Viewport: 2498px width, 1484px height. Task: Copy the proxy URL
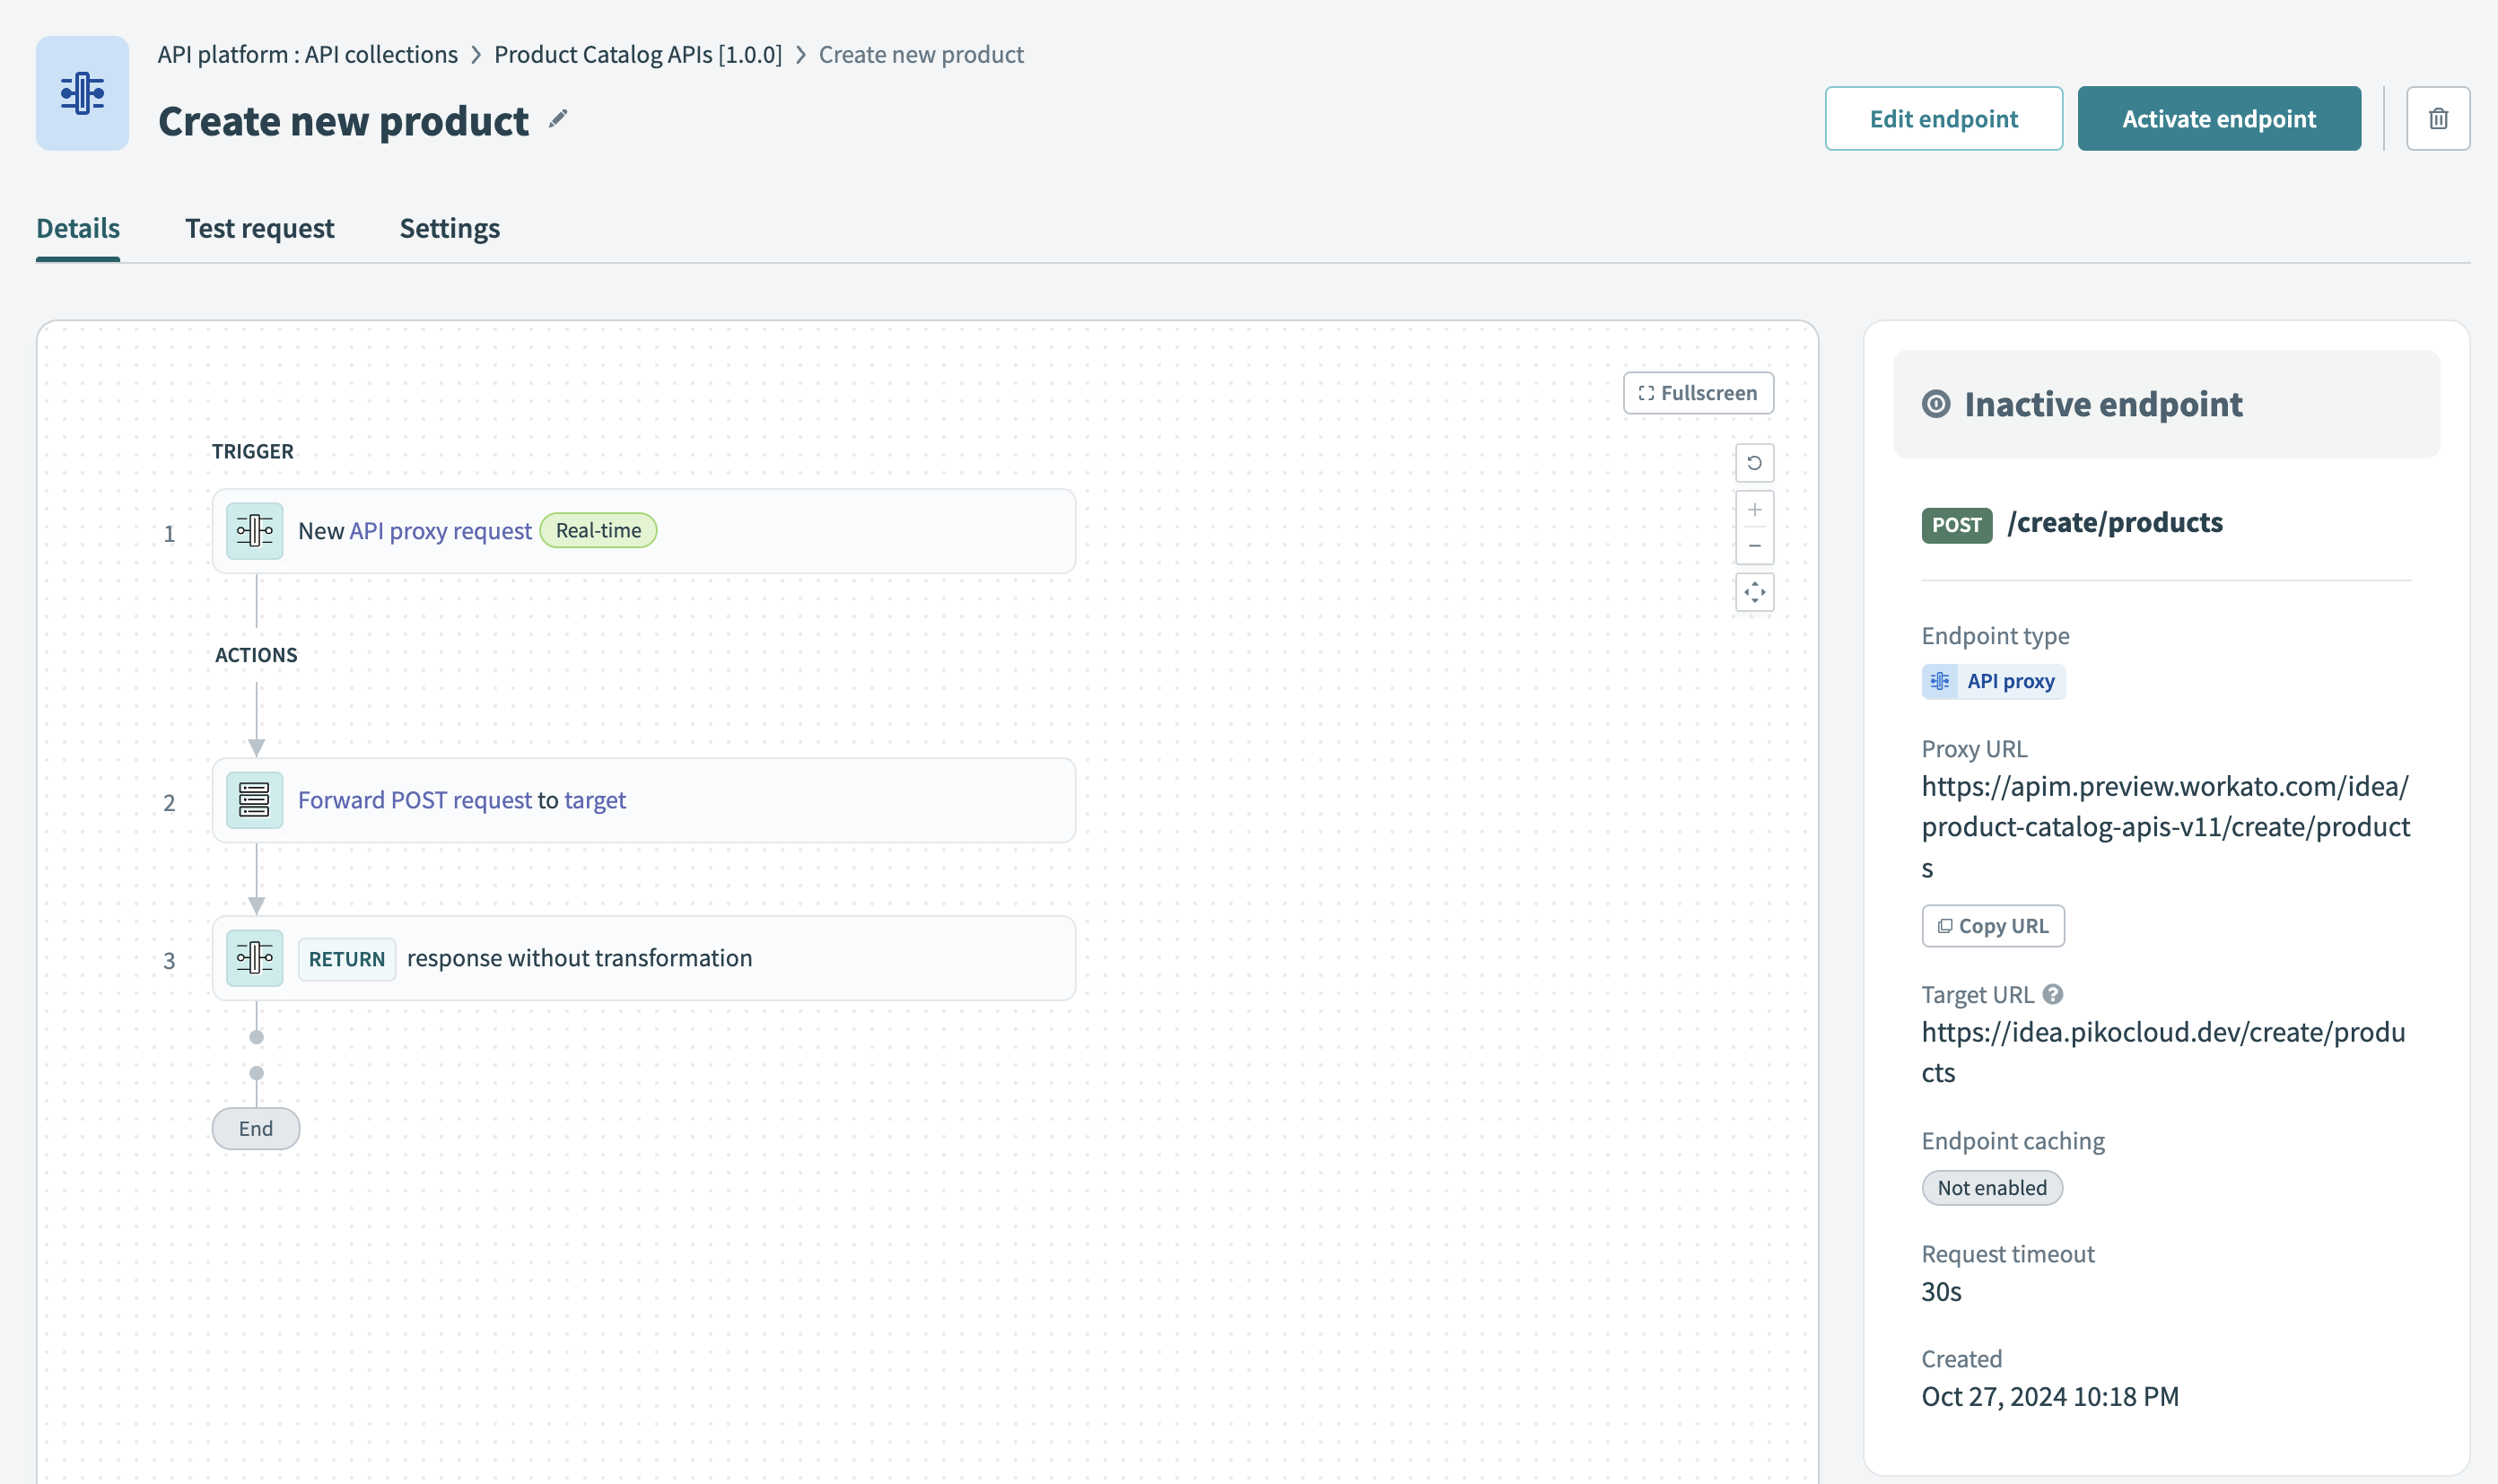pos(1992,925)
